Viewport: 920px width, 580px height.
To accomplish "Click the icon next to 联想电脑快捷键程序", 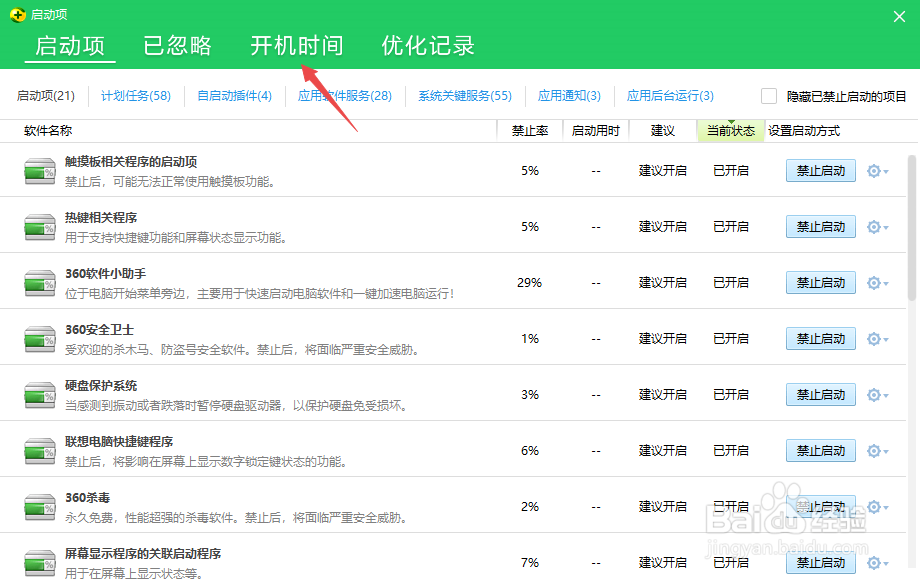I will coord(40,451).
